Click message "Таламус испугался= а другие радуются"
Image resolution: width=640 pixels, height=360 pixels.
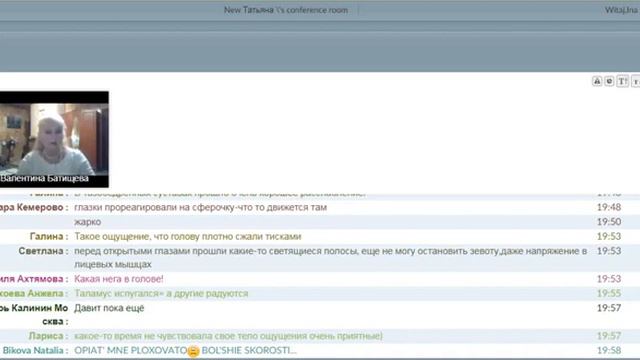(161, 293)
